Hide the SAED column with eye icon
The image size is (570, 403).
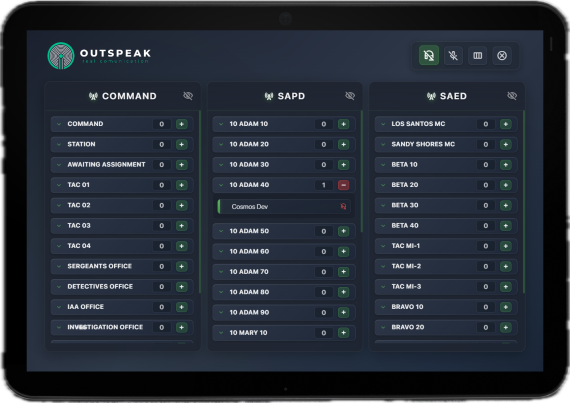pyautogui.click(x=512, y=96)
